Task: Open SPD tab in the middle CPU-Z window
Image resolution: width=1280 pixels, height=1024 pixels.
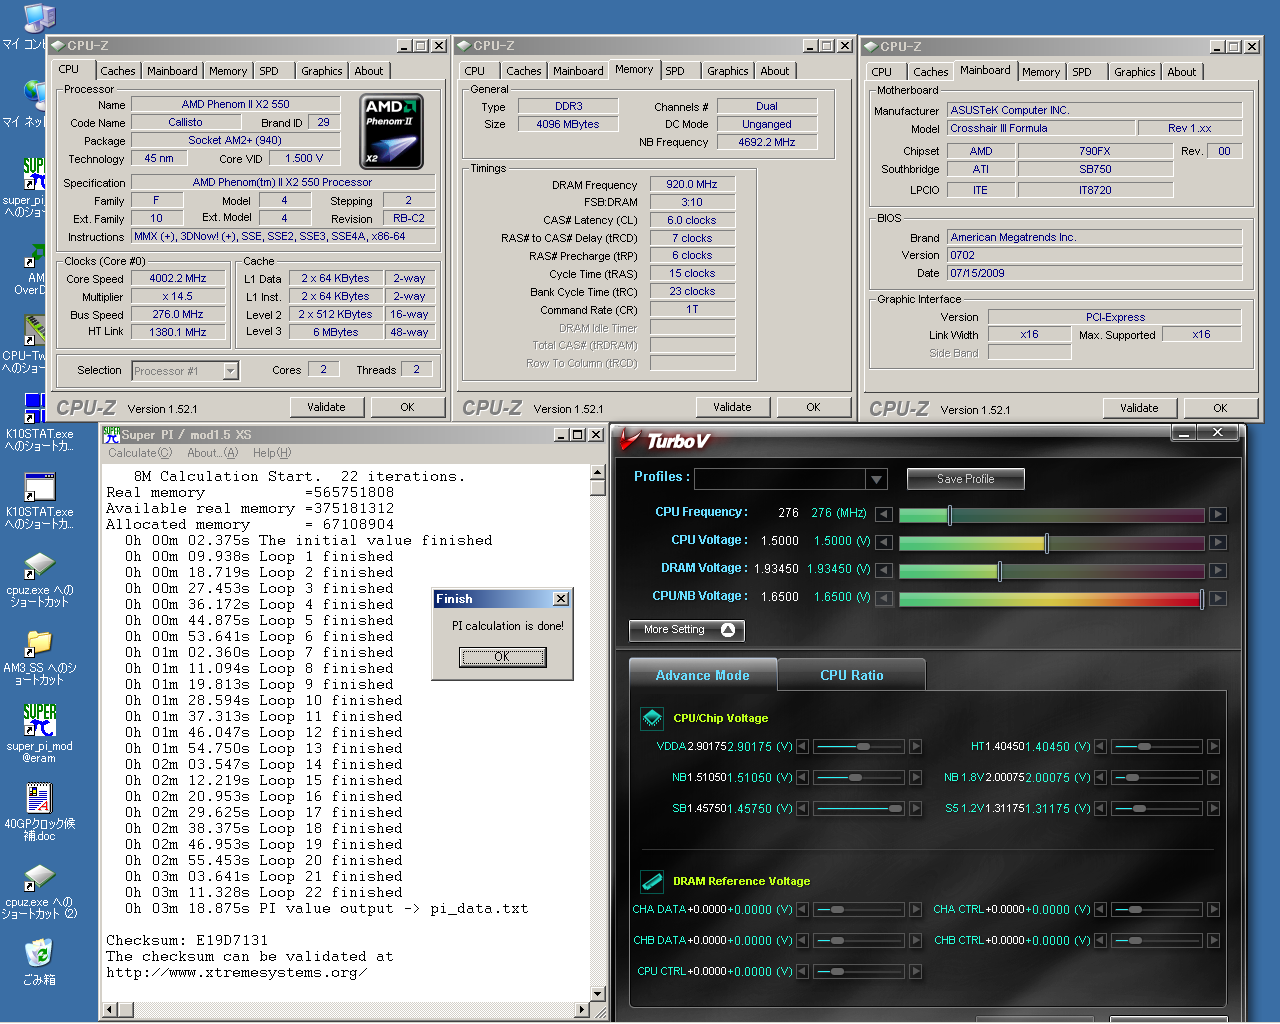Action: coord(675,71)
